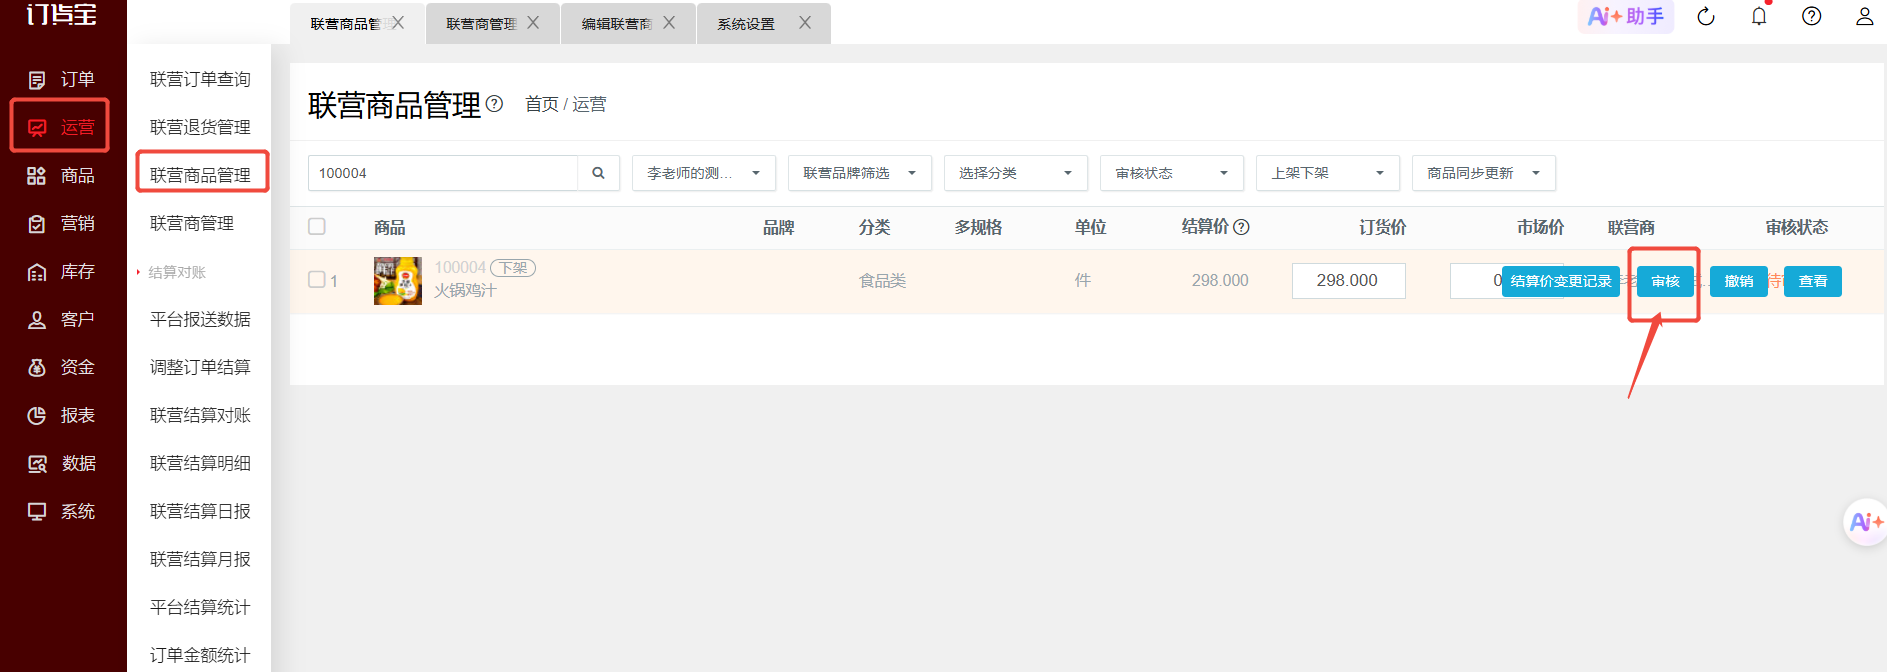The width and height of the screenshot is (1887, 672).
Task: Click the refresh icon in header
Action: (x=1706, y=16)
